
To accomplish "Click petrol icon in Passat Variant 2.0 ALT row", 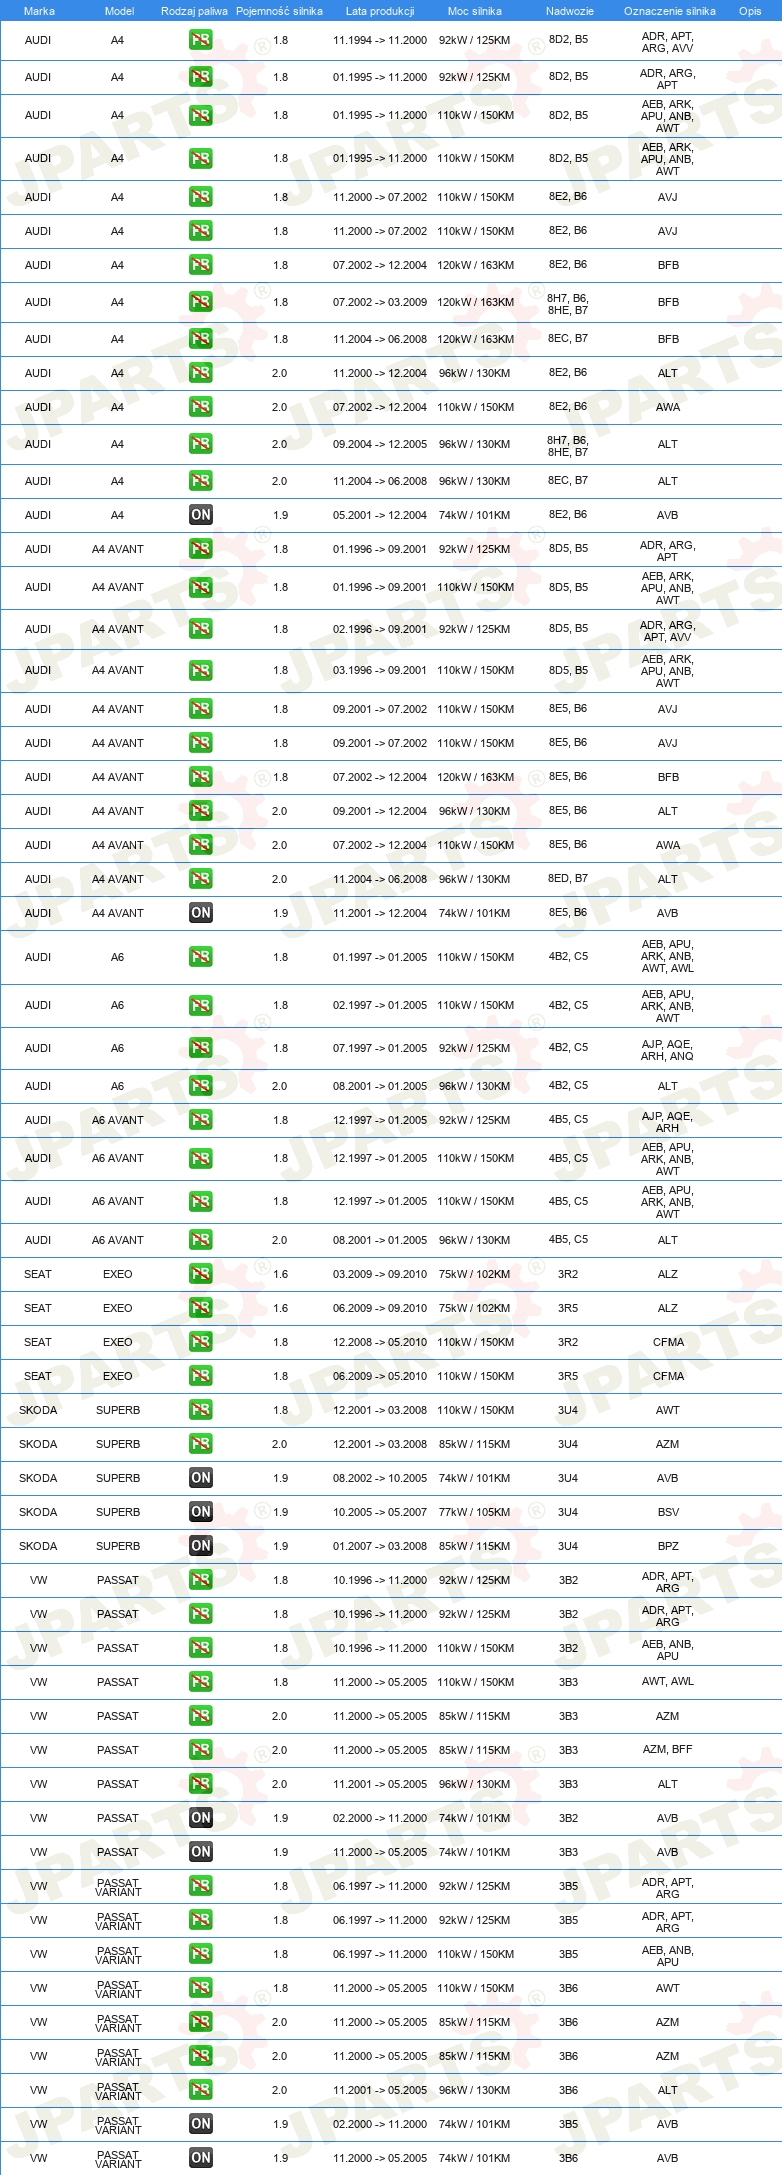I will (x=201, y=2090).
